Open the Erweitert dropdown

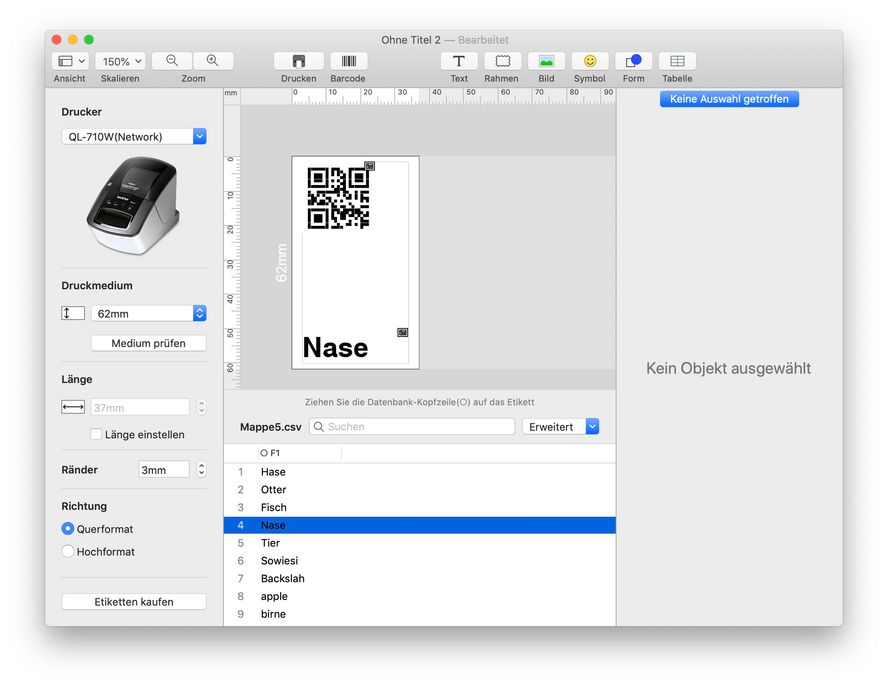pos(560,427)
